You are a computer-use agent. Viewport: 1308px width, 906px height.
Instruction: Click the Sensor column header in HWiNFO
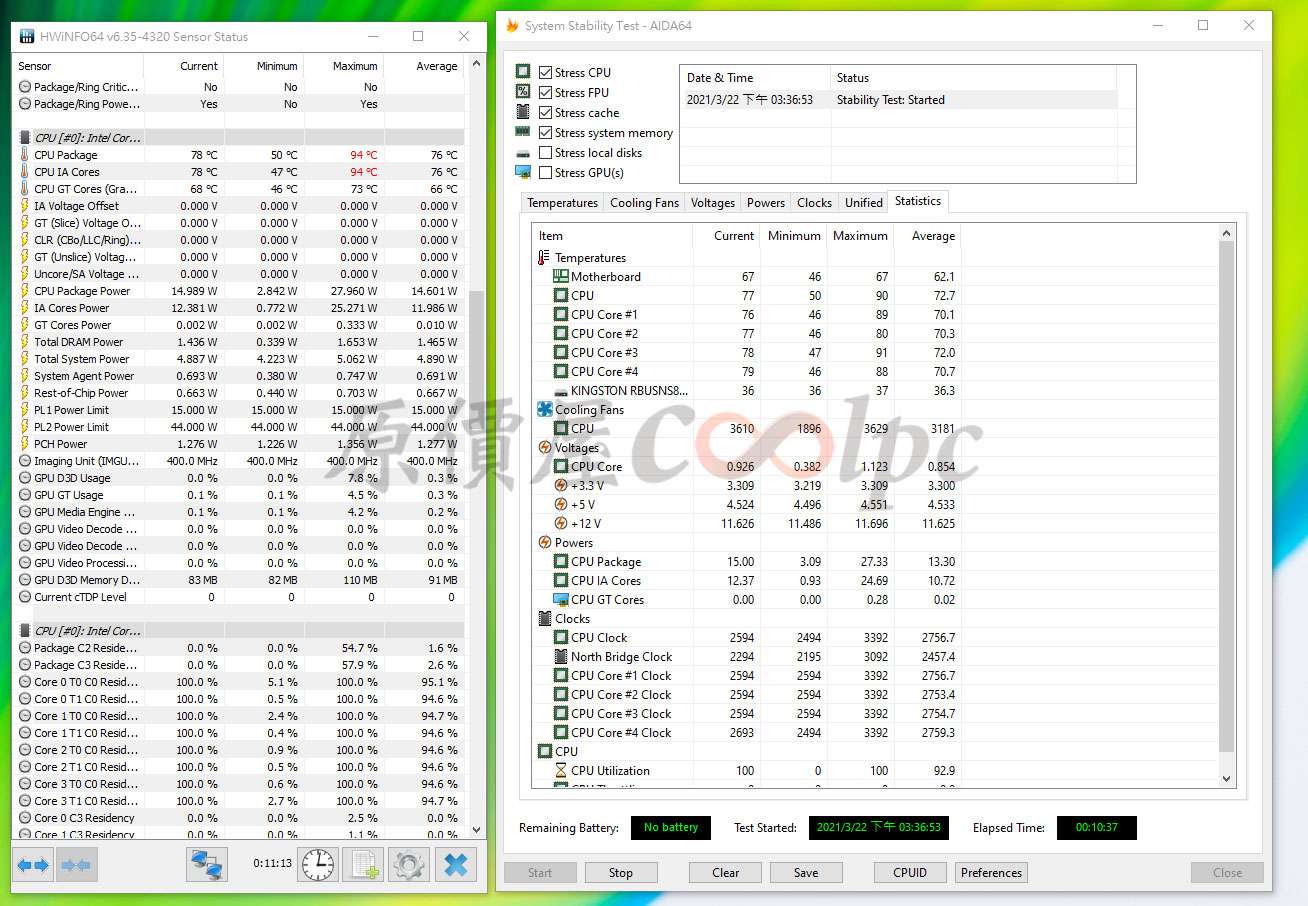point(79,66)
